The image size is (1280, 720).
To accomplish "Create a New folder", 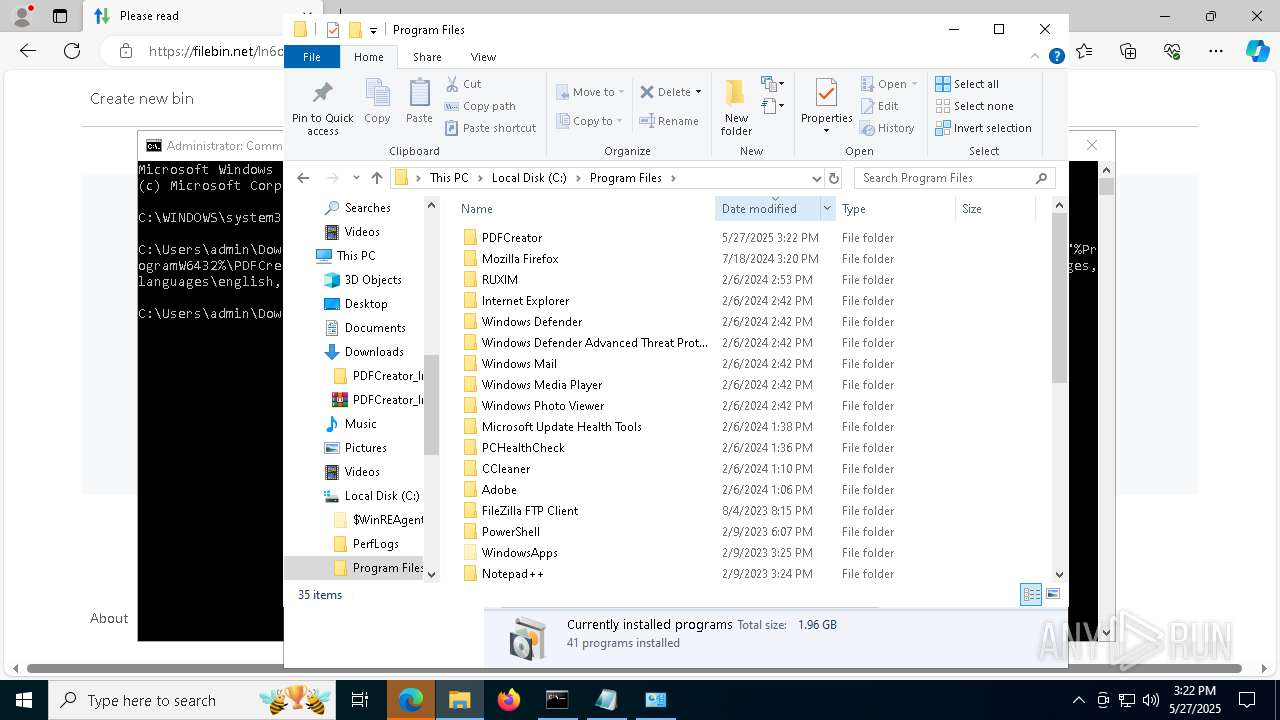I will click(736, 108).
